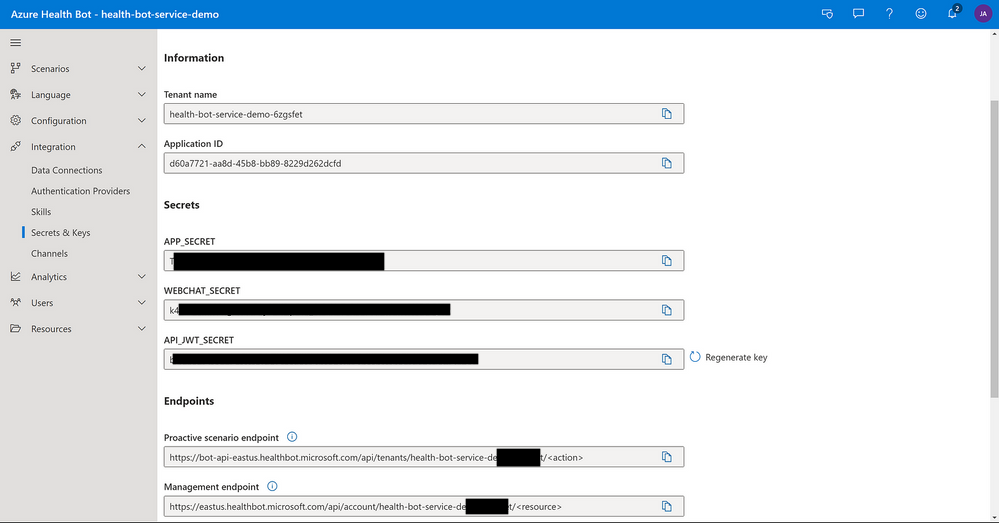Click the Information section heading
This screenshot has width=999, height=523.
(194, 57)
